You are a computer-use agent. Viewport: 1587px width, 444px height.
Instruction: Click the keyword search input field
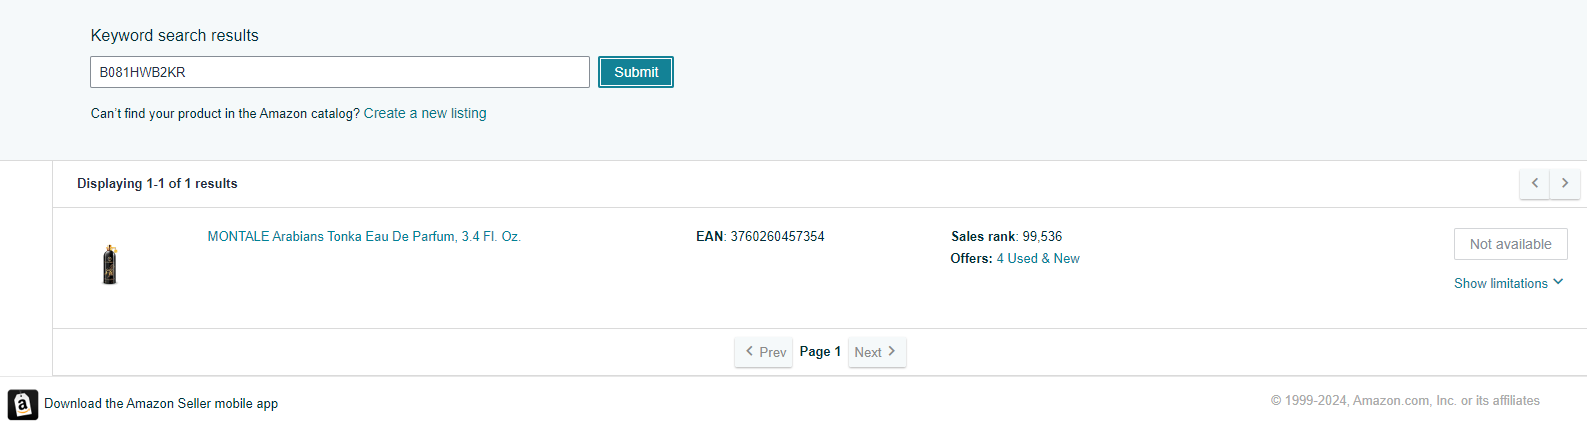(340, 72)
